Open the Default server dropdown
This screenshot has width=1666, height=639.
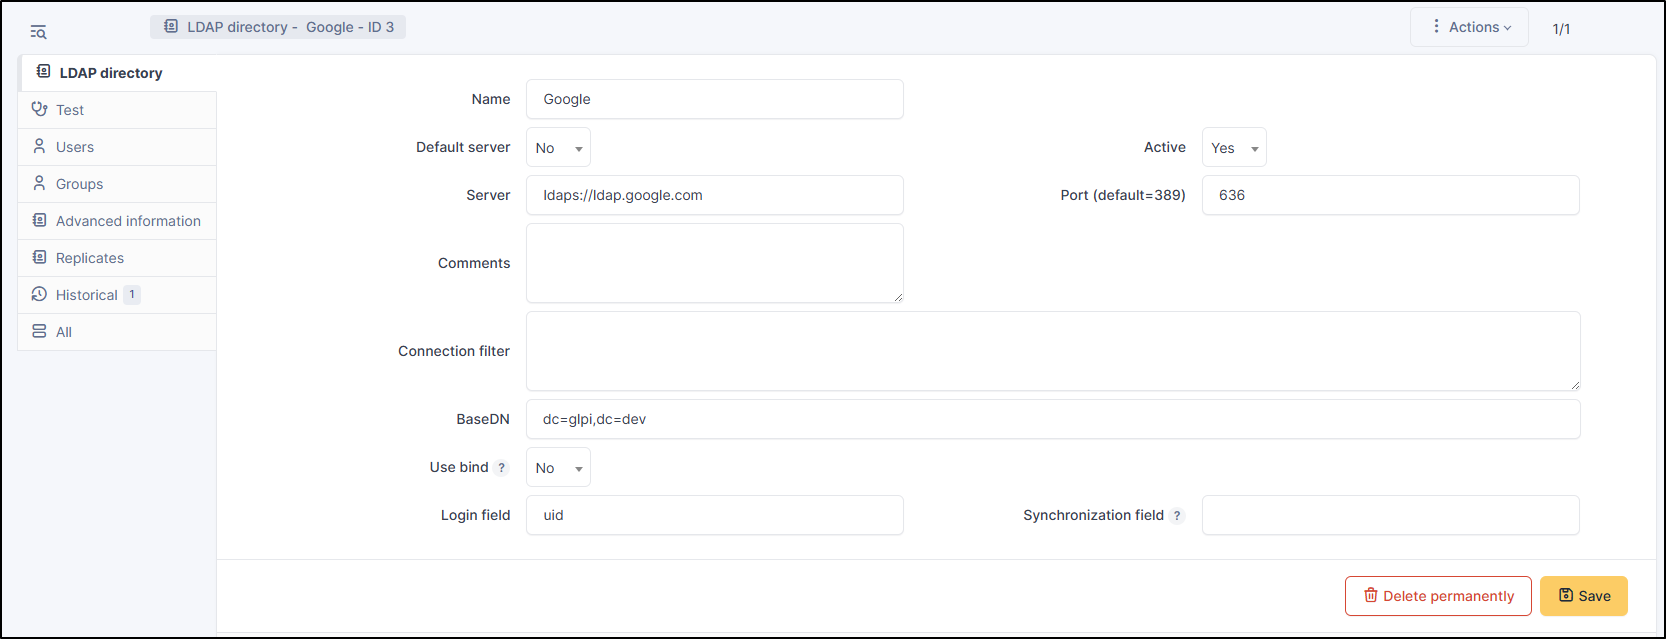(558, 148)
